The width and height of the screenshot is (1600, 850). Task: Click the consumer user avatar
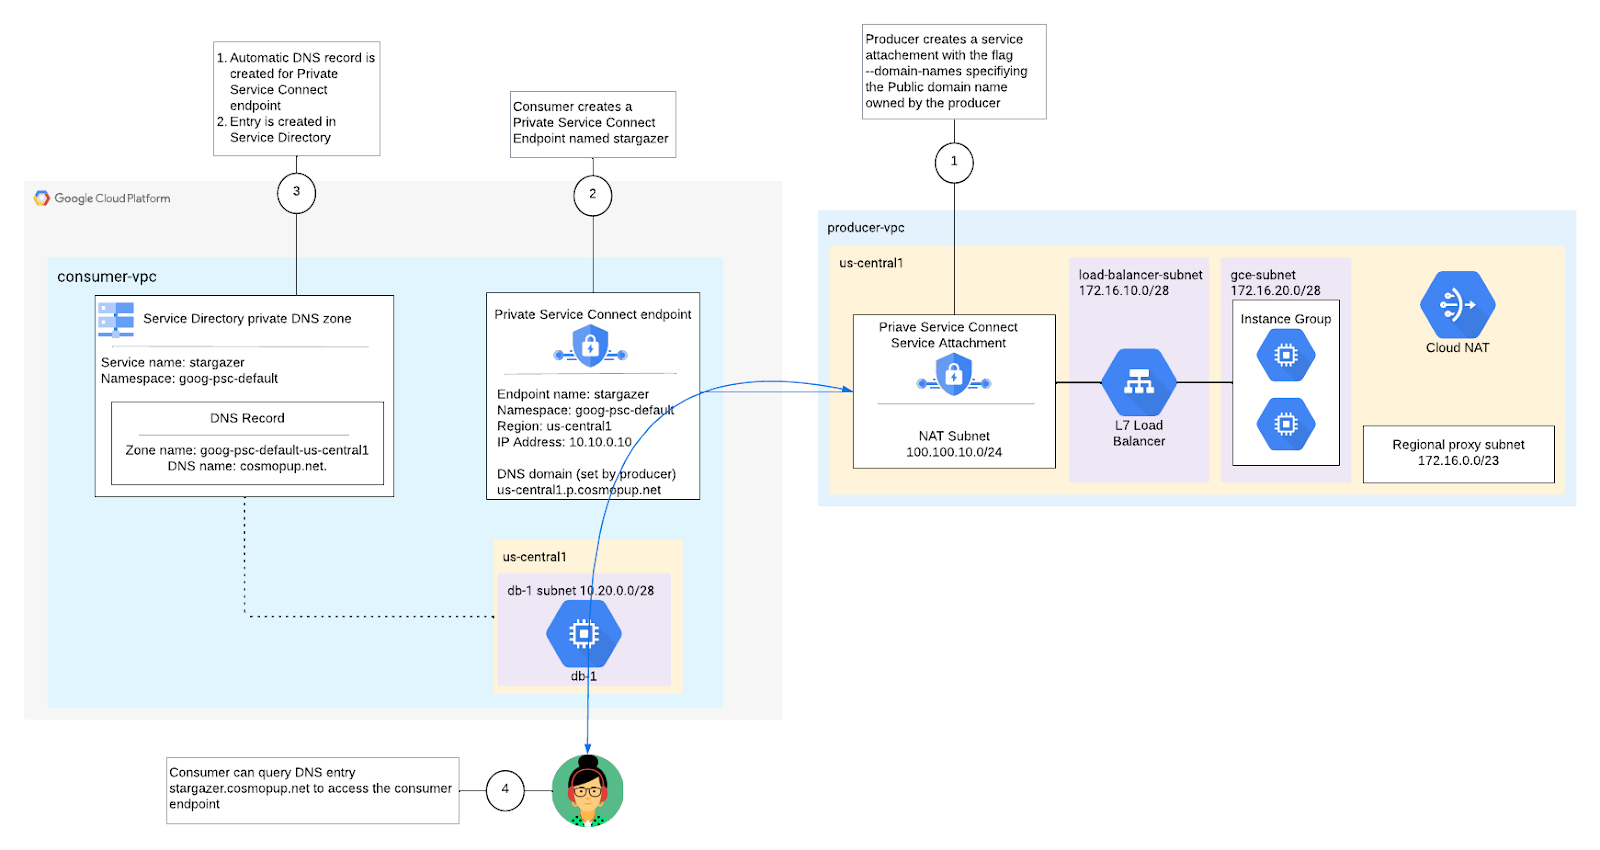pyautogui.click(x=588, y=791)
